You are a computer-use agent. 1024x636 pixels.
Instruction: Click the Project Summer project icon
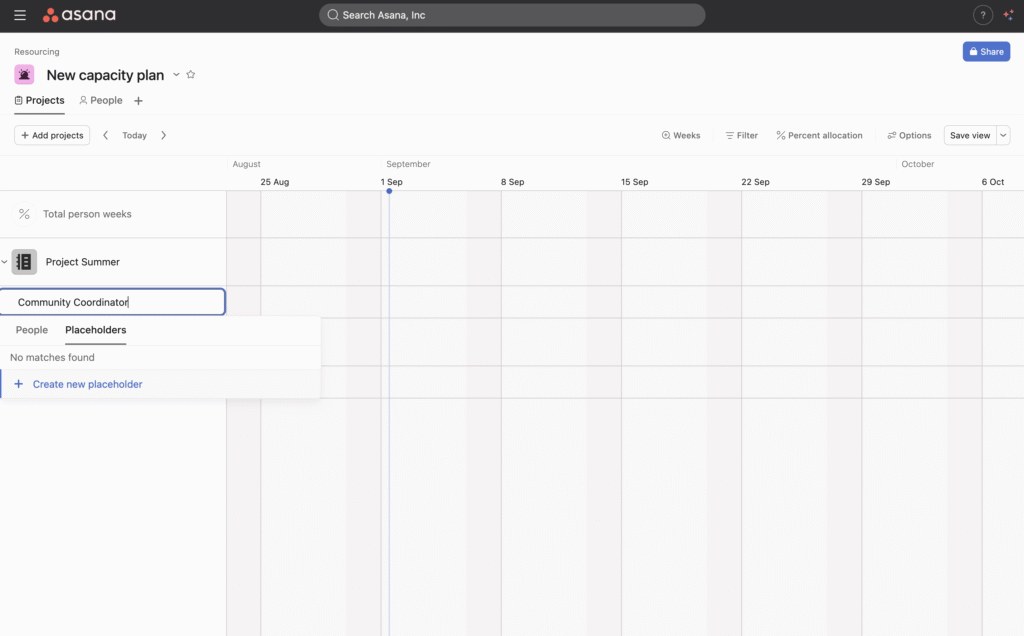(24, 262)
